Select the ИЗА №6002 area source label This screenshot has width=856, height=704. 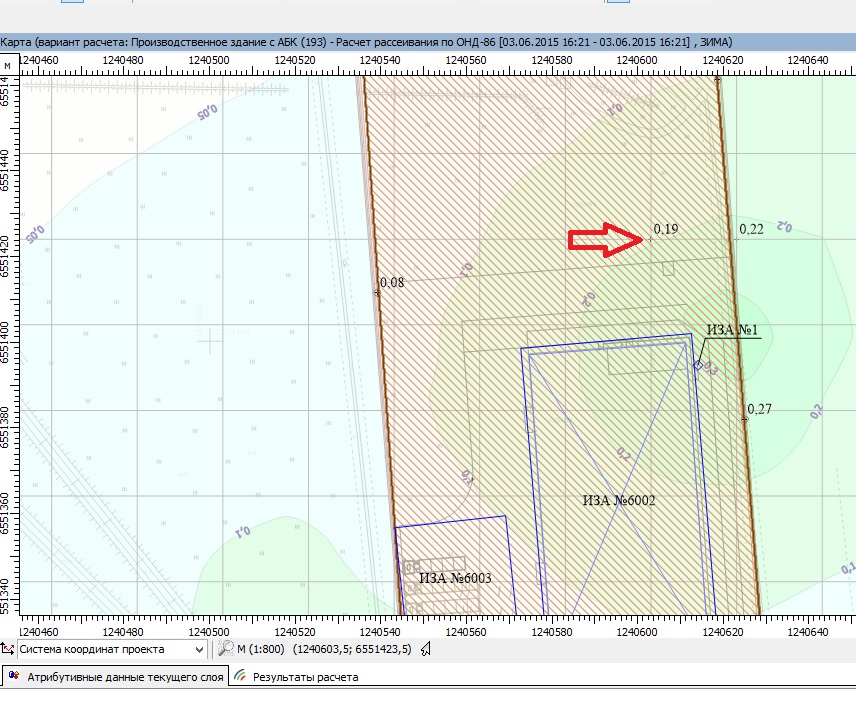(618, 500)
